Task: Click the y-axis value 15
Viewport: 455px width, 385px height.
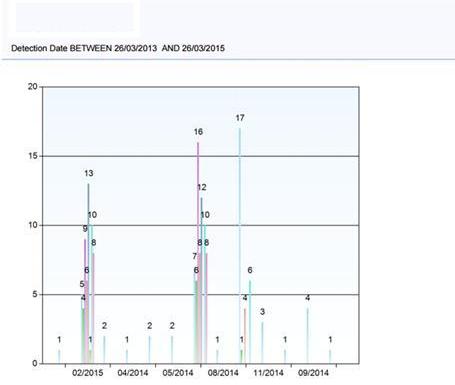Action: [x=33, y=156]
